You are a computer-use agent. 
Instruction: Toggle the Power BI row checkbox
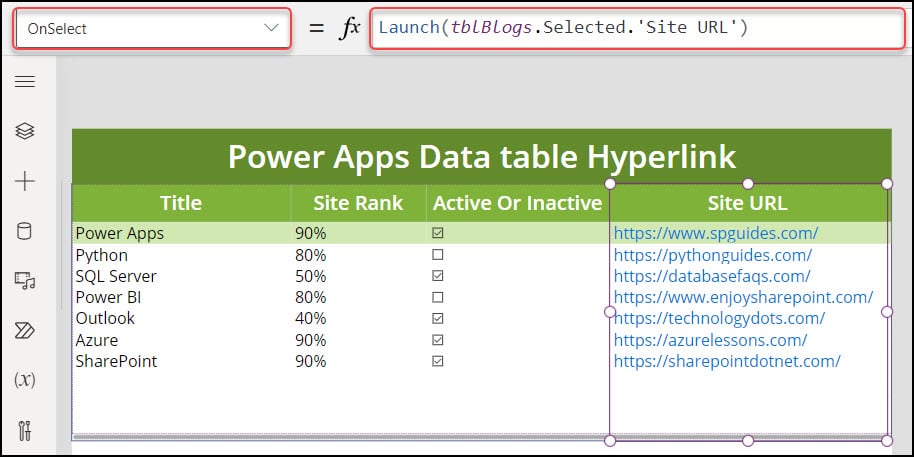[438, 297]
